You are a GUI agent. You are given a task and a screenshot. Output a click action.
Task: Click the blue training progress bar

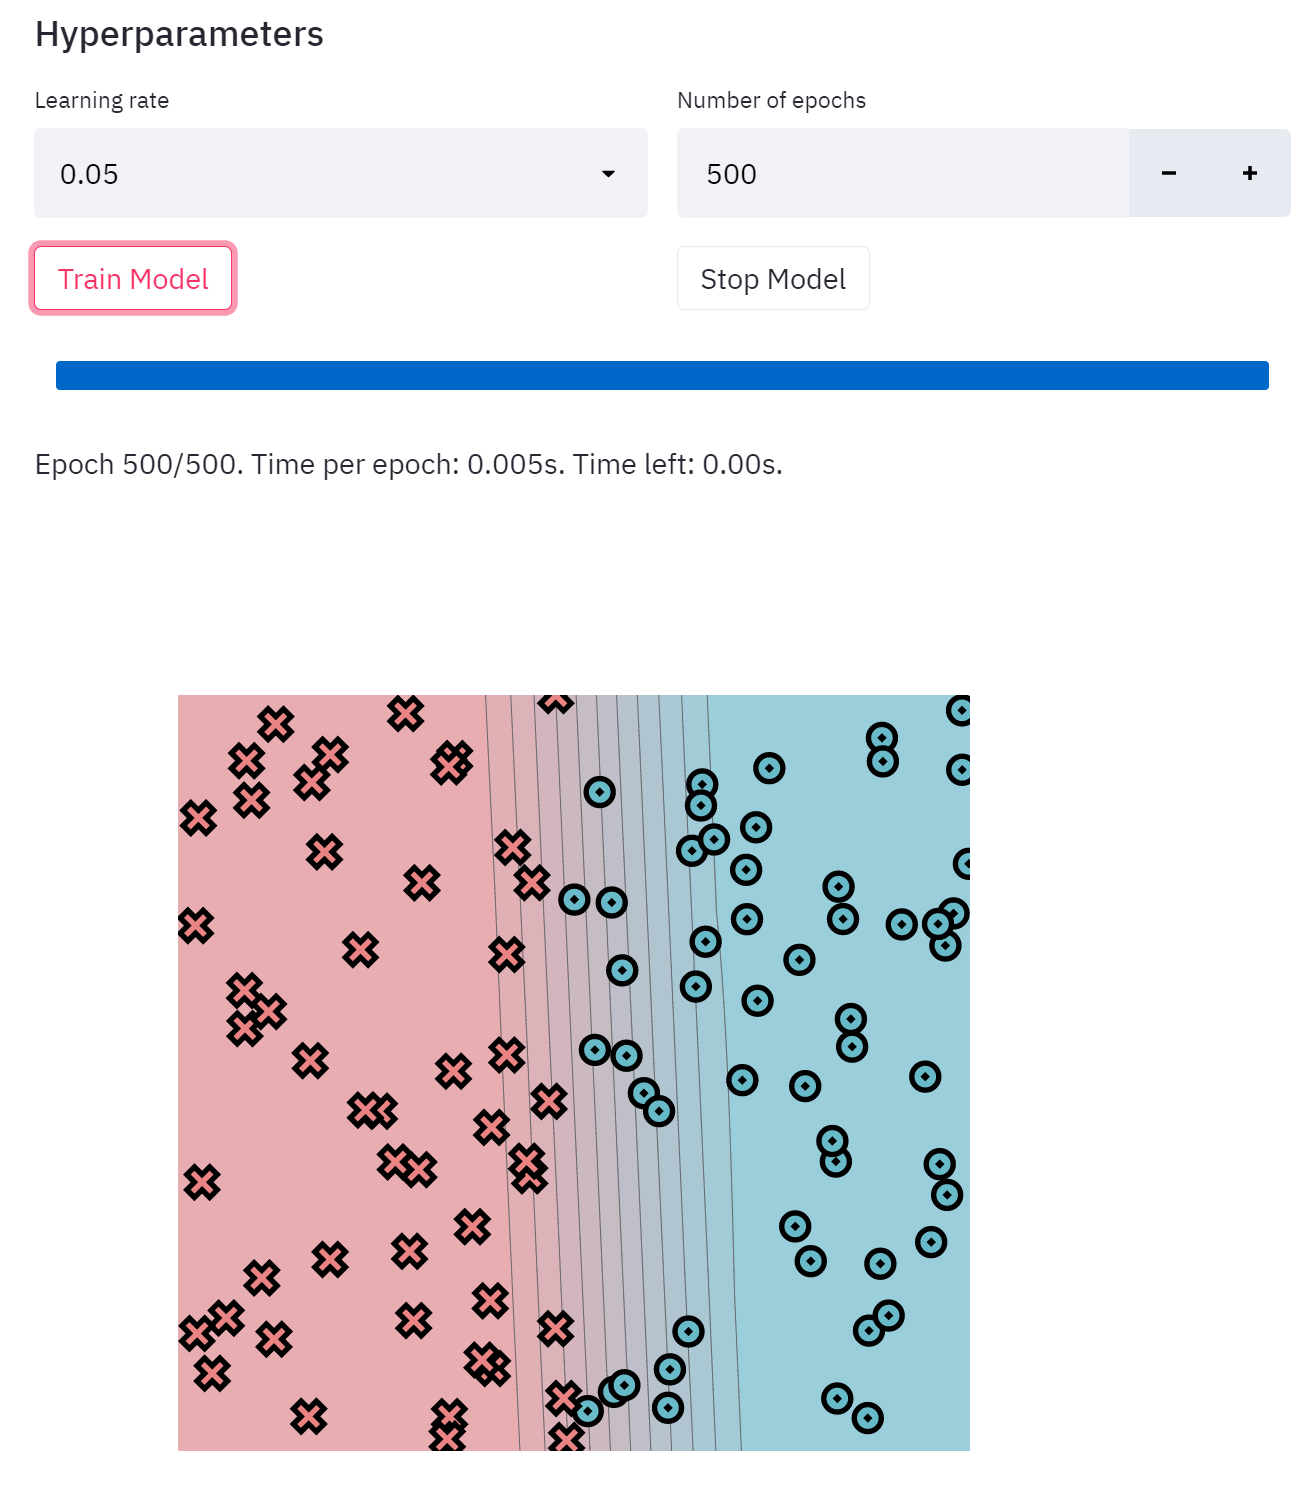tap(660, 375)
